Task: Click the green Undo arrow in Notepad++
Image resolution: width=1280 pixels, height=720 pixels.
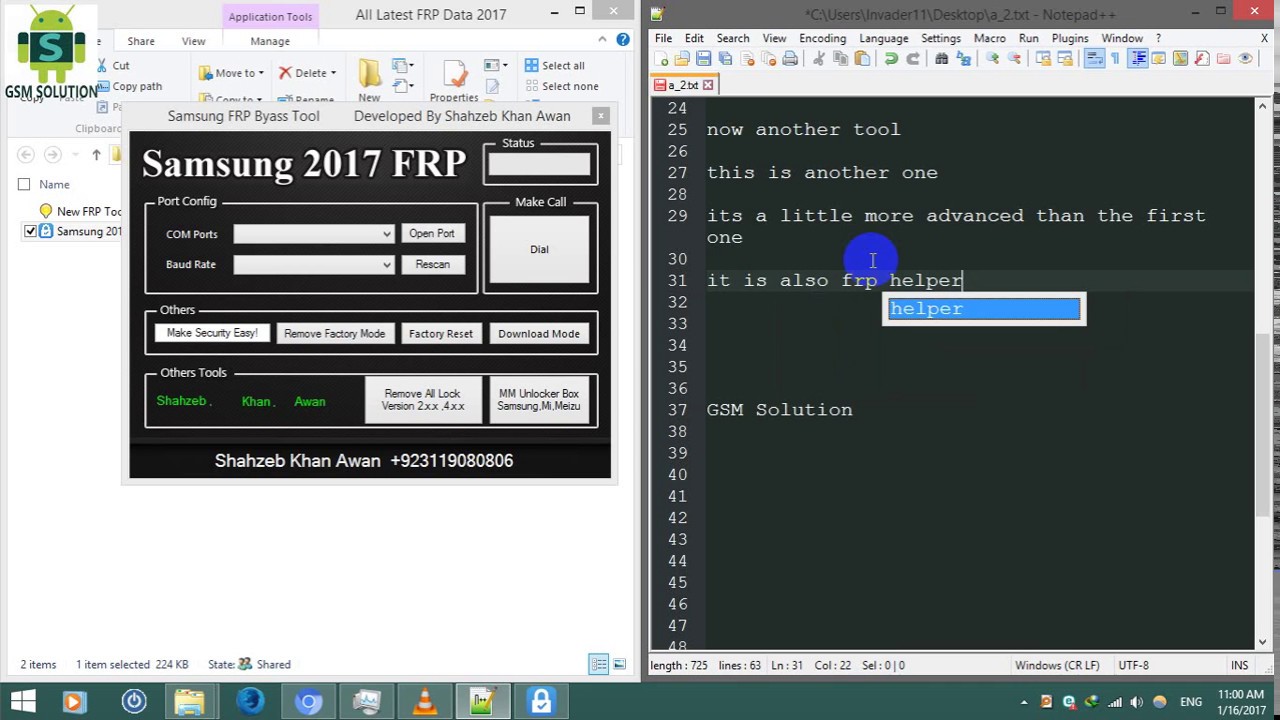Action: click(891, 59)
